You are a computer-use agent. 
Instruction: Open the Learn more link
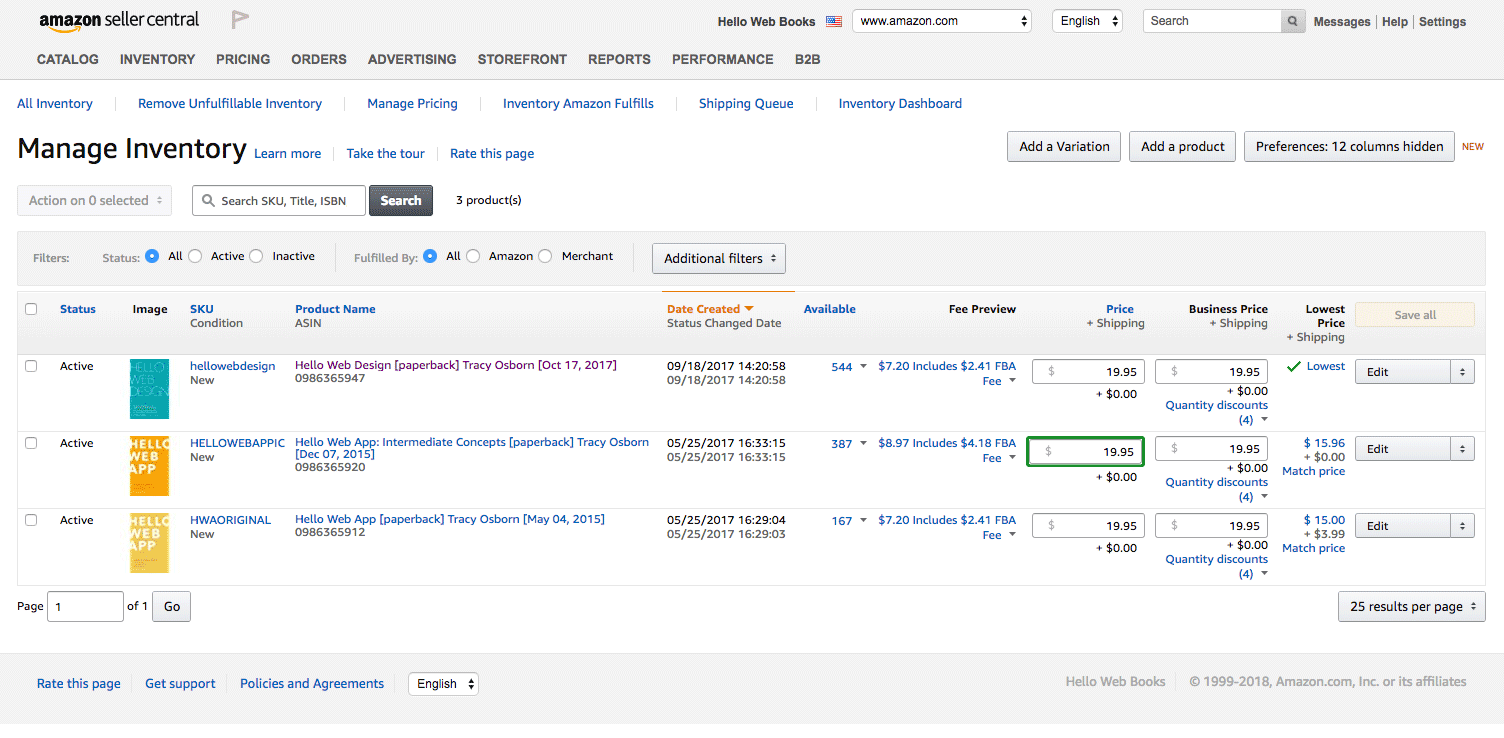tap(287, 153)
